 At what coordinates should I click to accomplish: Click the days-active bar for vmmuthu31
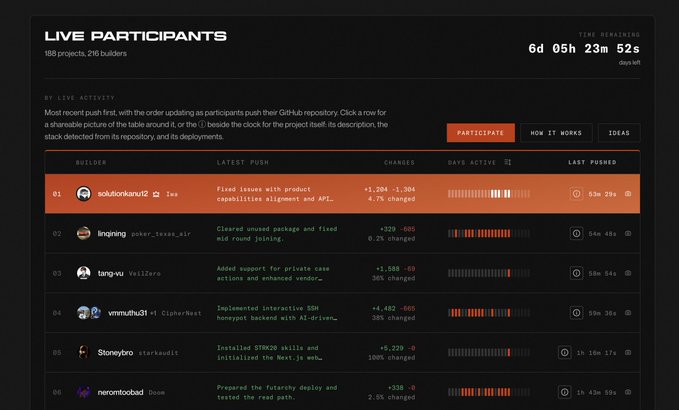[488, 313]
